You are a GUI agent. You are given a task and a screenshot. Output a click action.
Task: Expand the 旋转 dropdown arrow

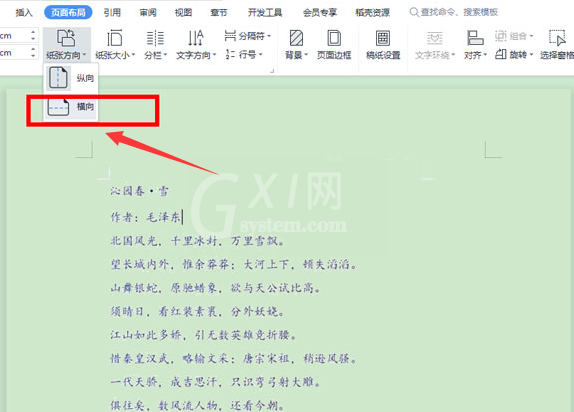tap(531, 55)
